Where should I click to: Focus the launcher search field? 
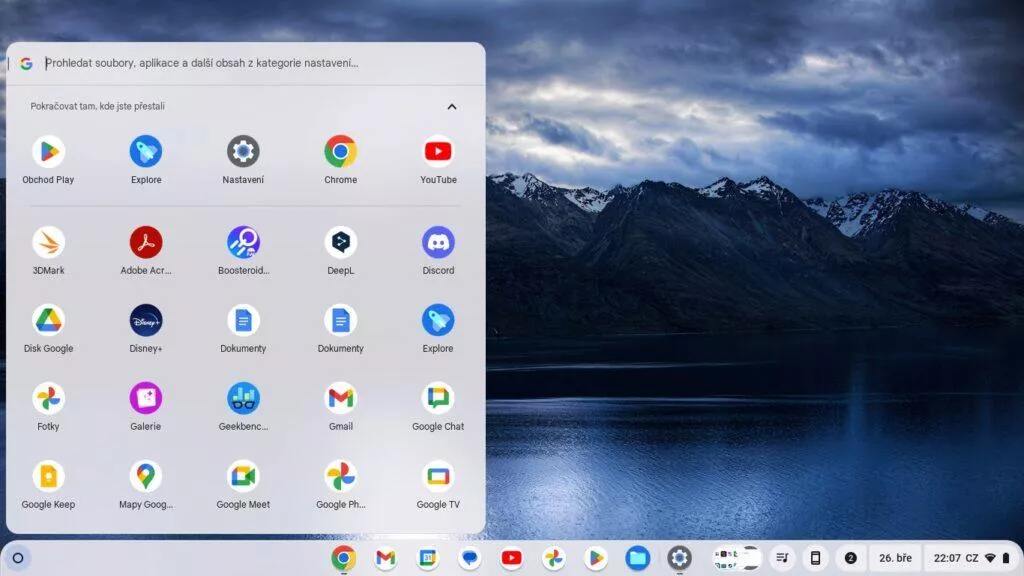pos(246,63)
